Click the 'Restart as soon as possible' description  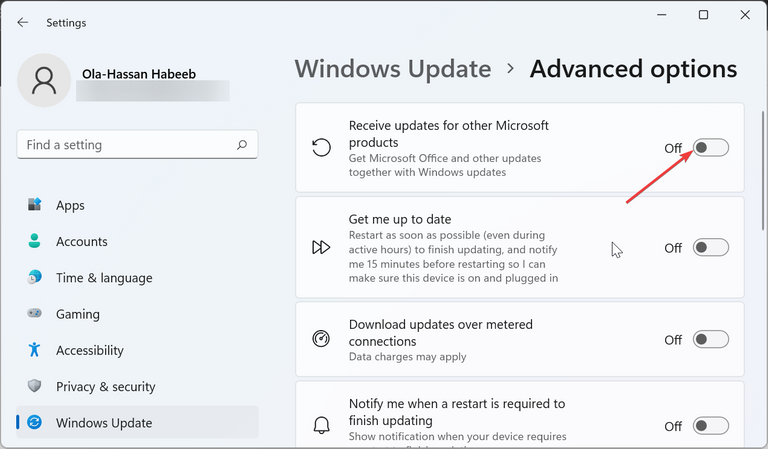(454, 257)
